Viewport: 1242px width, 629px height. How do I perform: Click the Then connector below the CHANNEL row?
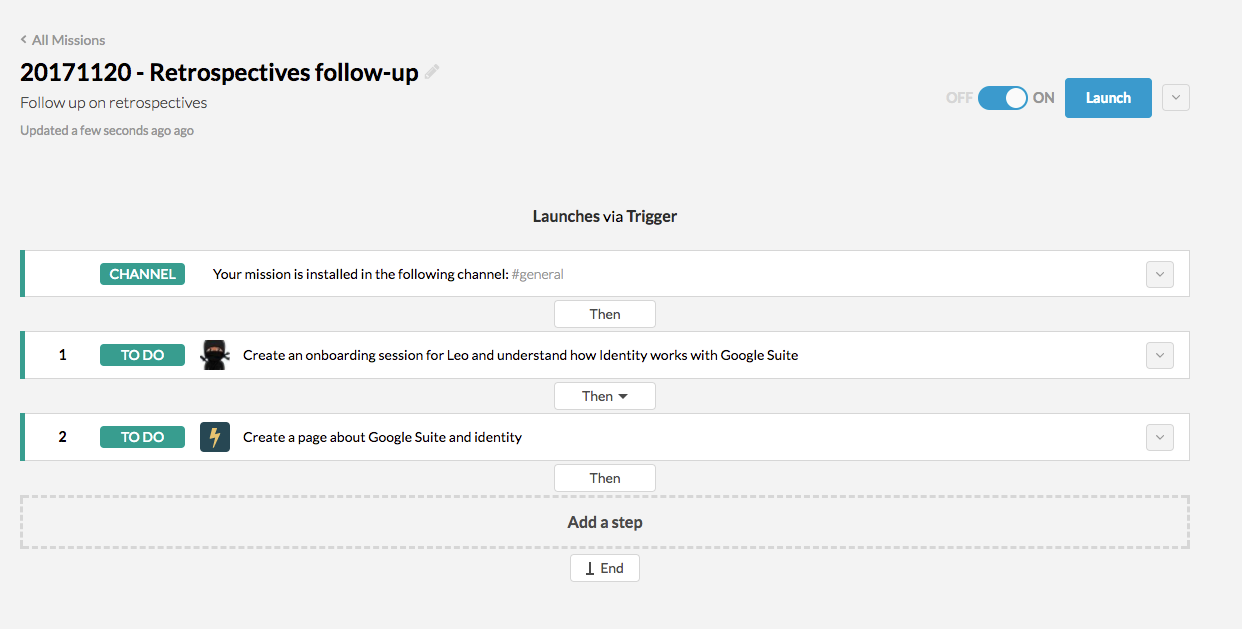605,314
